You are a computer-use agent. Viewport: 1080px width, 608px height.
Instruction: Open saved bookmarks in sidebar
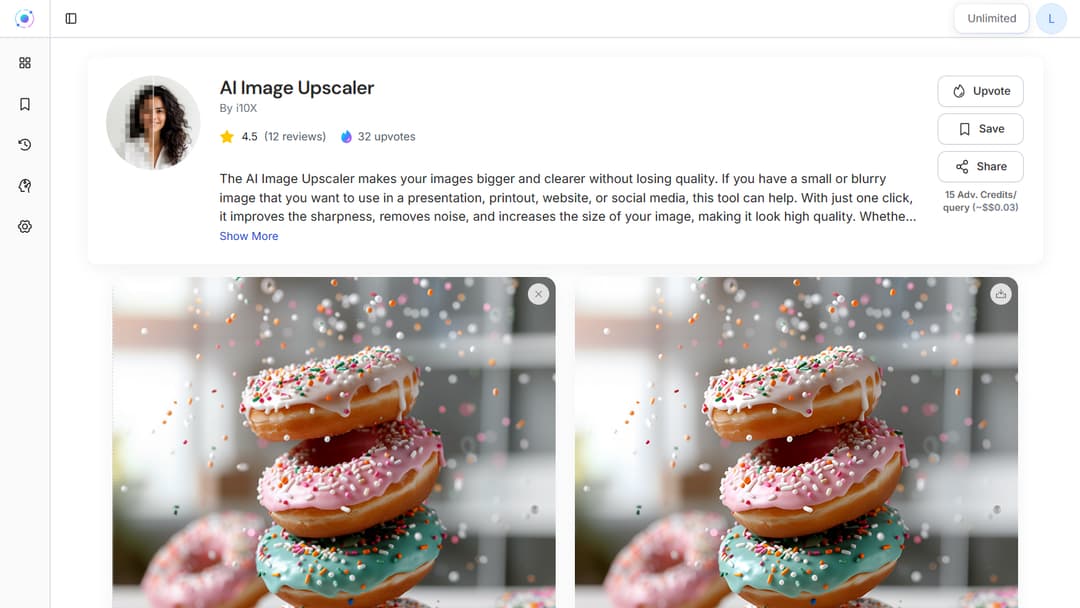click(25, 104)
